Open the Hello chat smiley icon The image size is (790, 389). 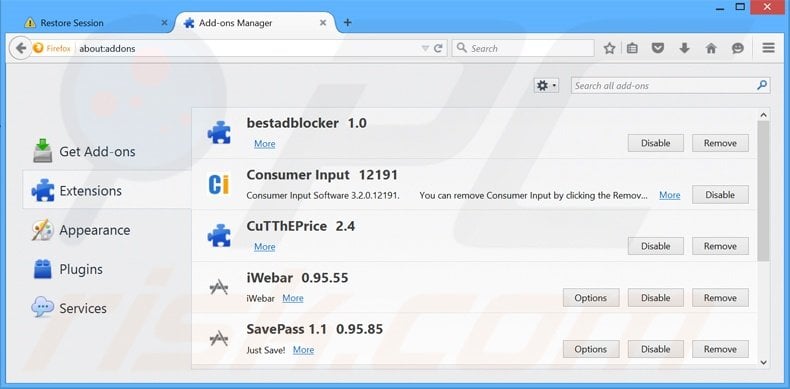pos(738,48)
